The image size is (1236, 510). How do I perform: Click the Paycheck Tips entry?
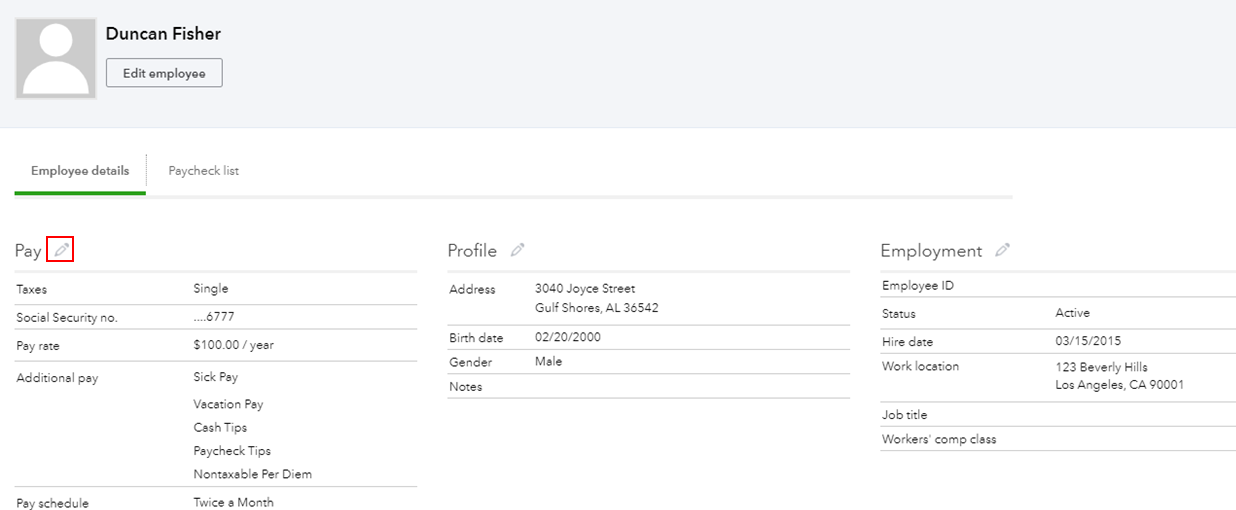coord(232,451)
